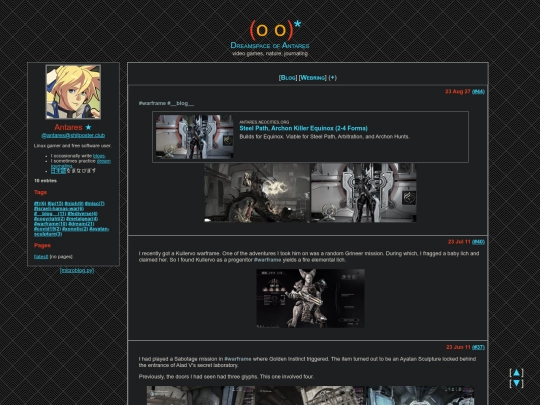
Task: Open the Webring tab
Action: pyautogui.click(x=313, y=78)
